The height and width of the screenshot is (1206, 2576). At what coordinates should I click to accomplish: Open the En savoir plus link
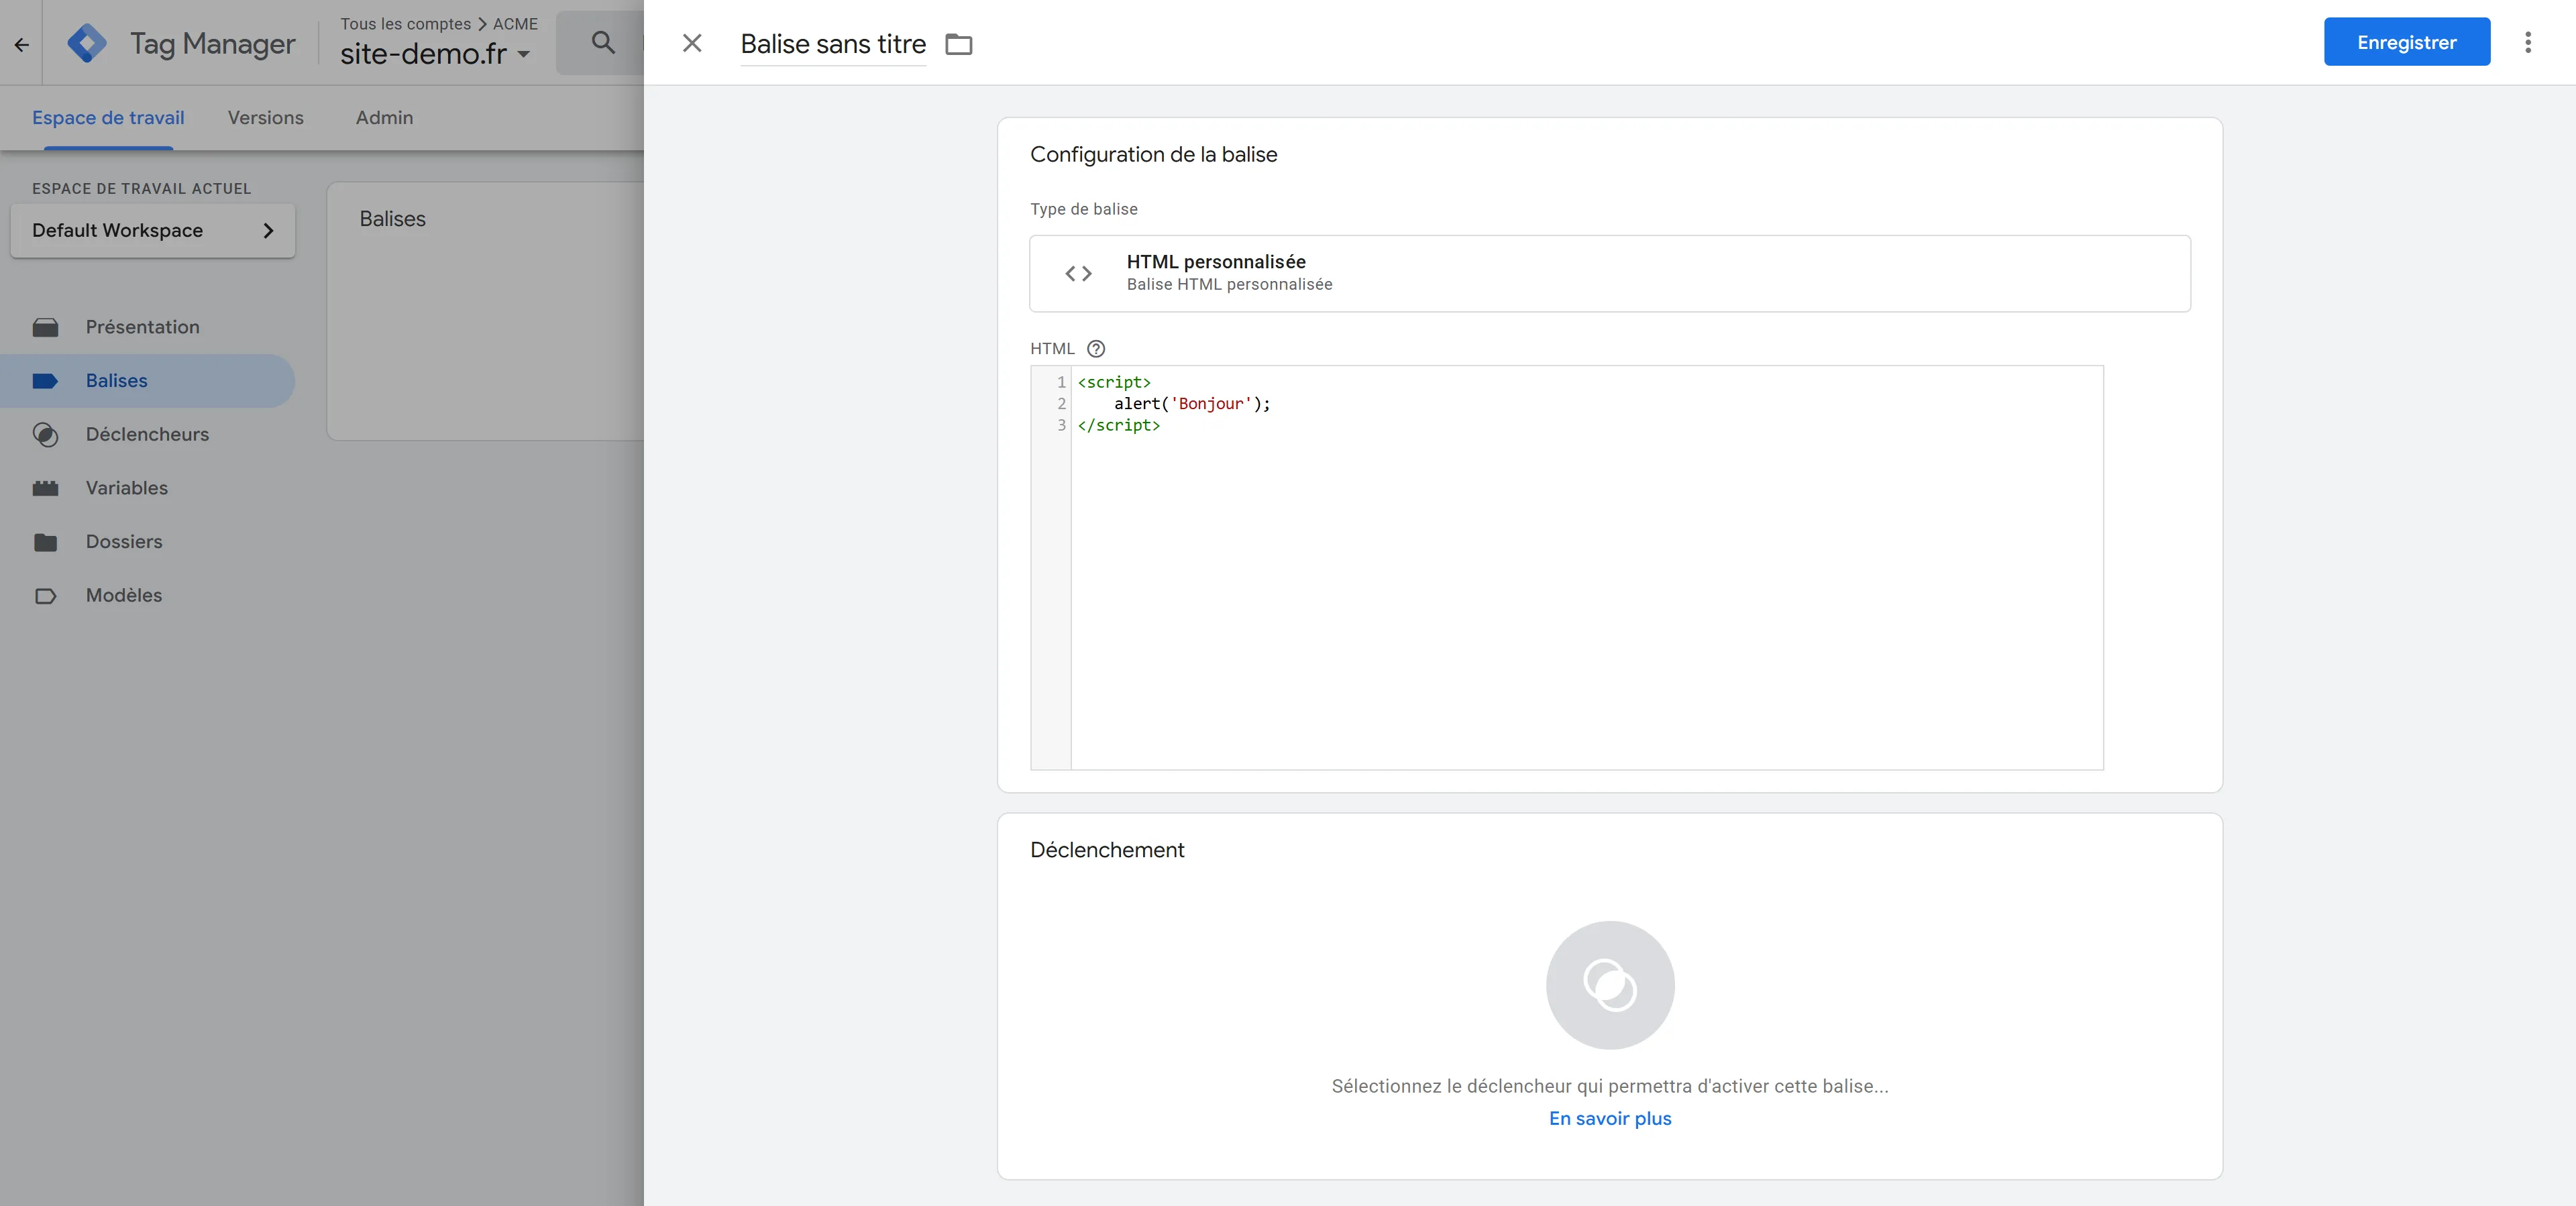1609,1119
